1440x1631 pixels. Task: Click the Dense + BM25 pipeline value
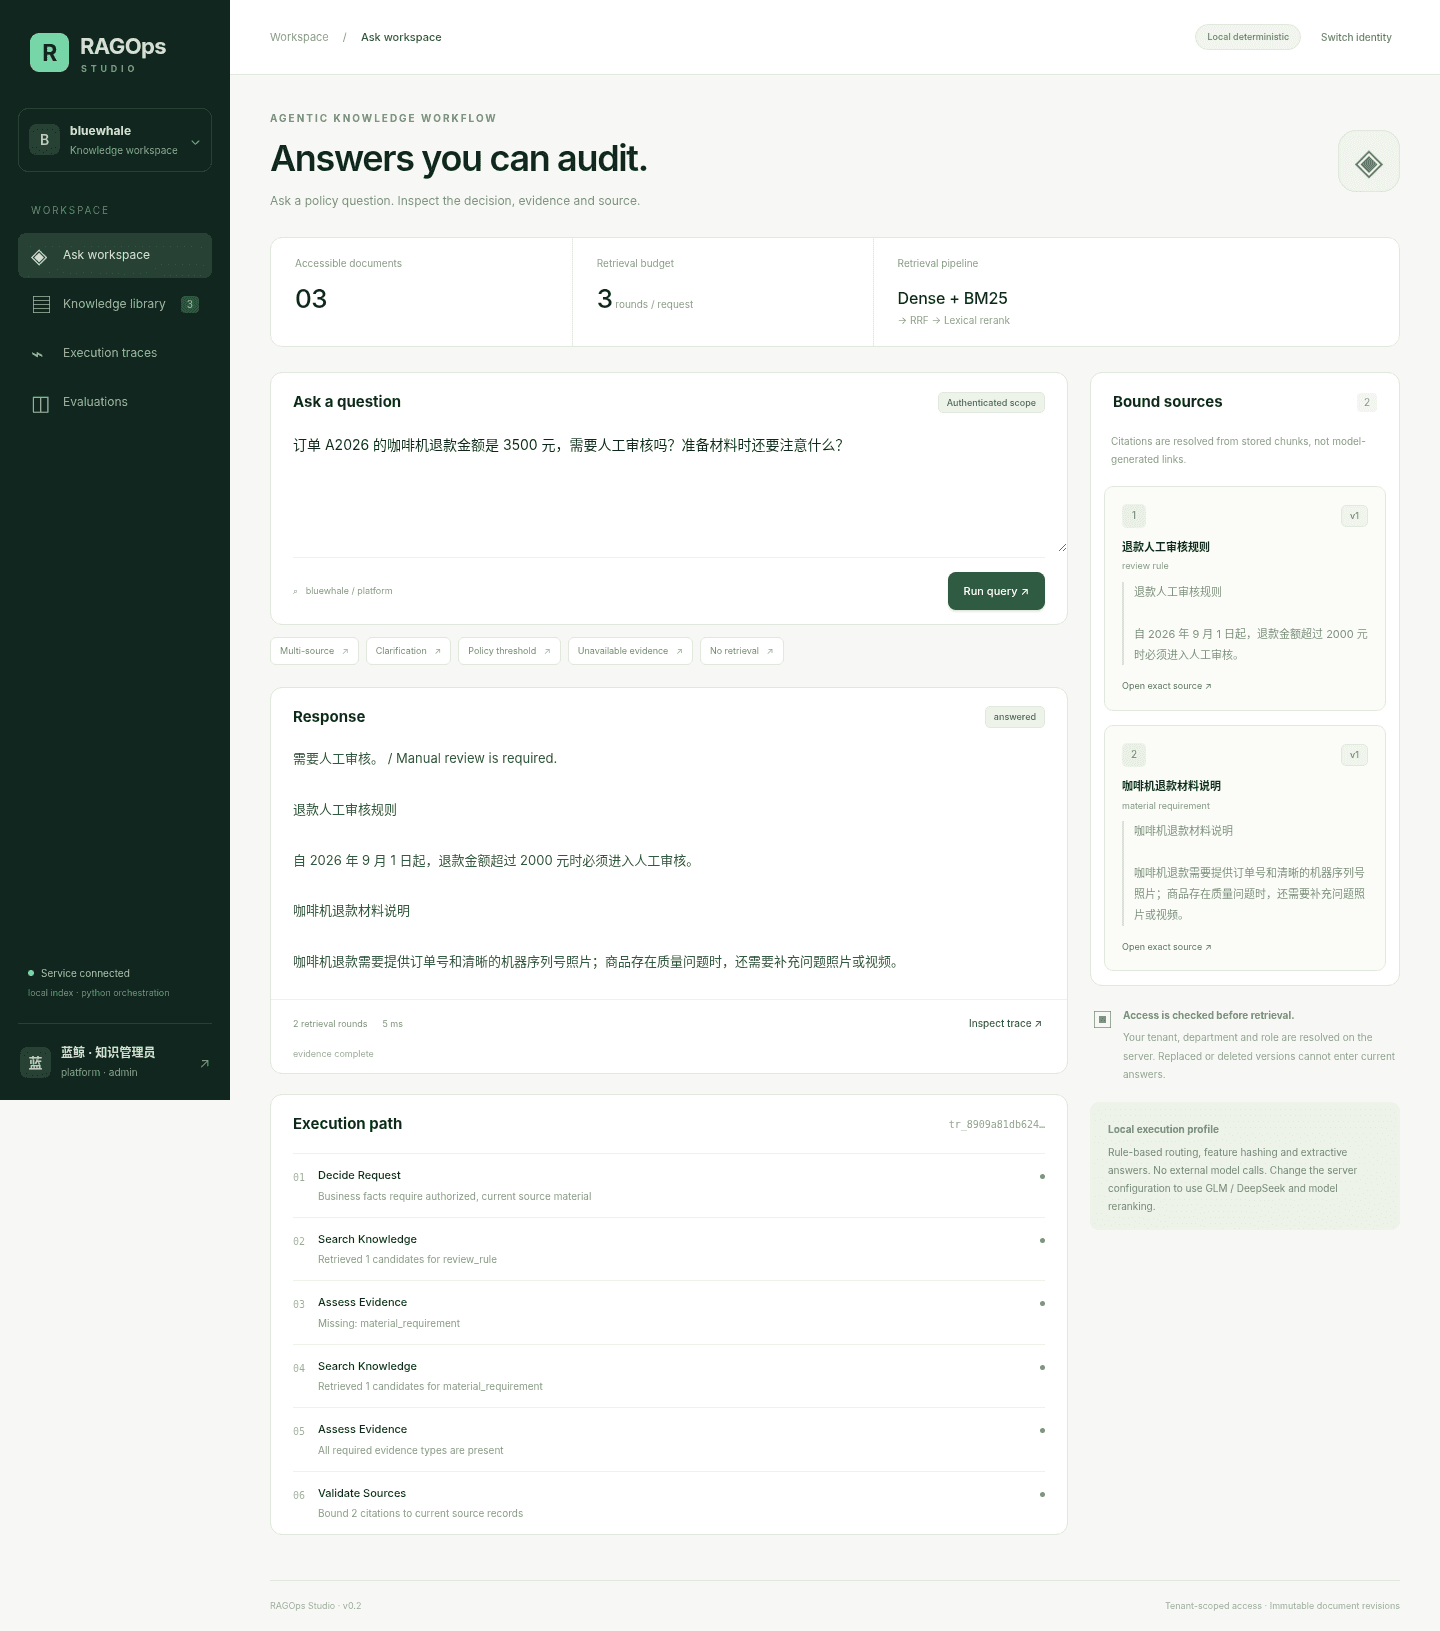tap(952, 298)
